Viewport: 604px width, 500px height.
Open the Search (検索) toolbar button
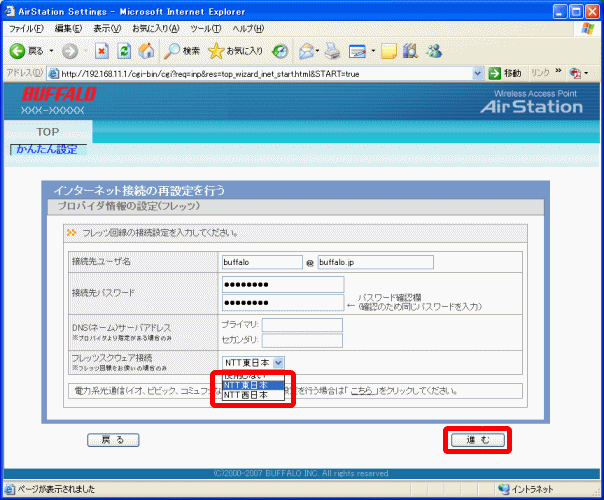click(x=182, y=51)
